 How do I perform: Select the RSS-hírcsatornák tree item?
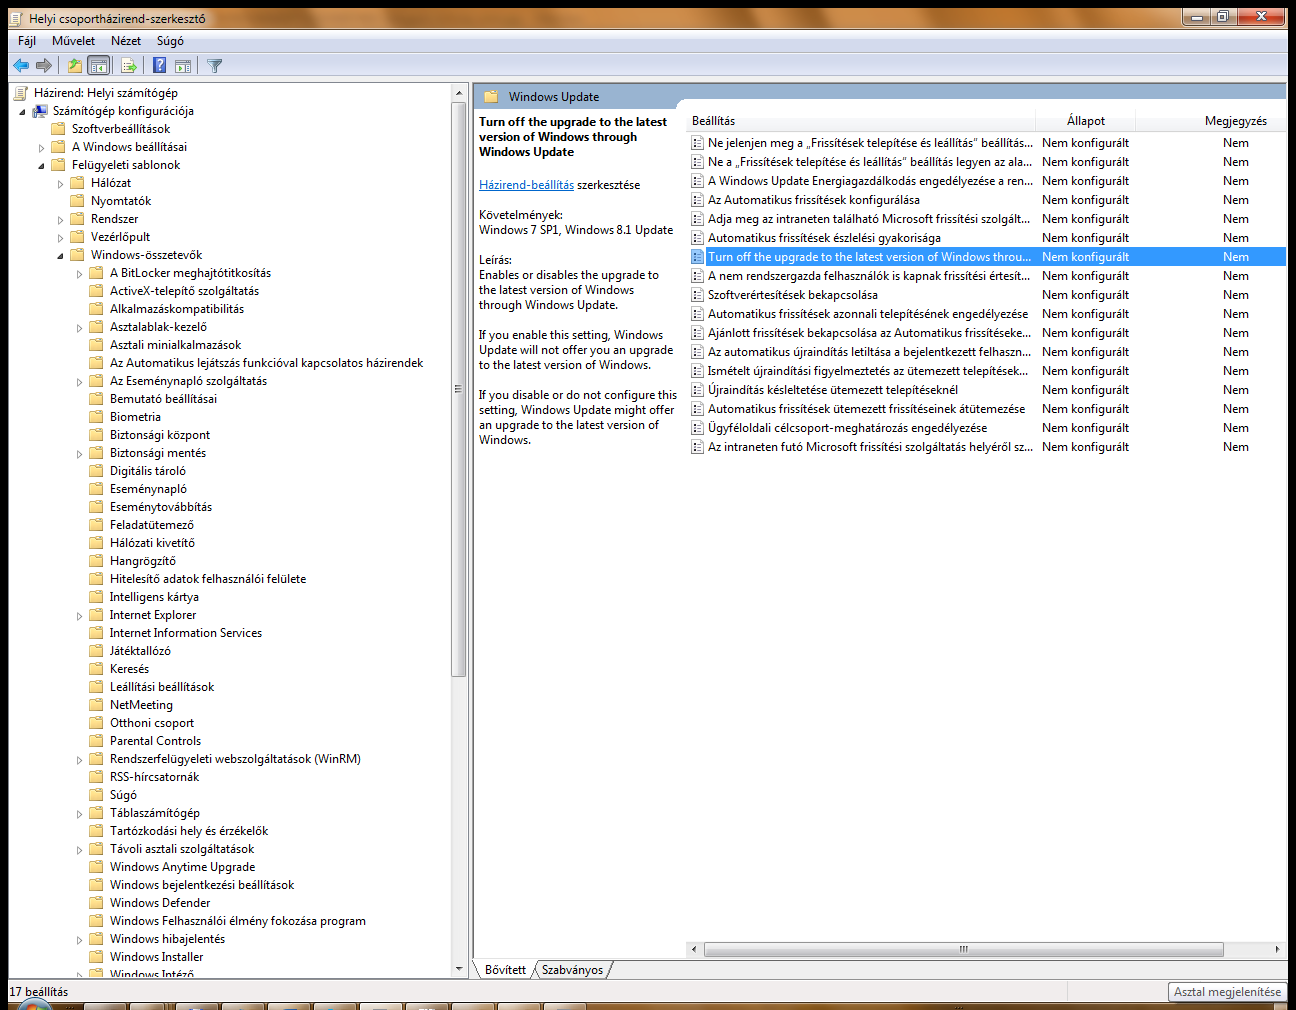click(154, 777)
